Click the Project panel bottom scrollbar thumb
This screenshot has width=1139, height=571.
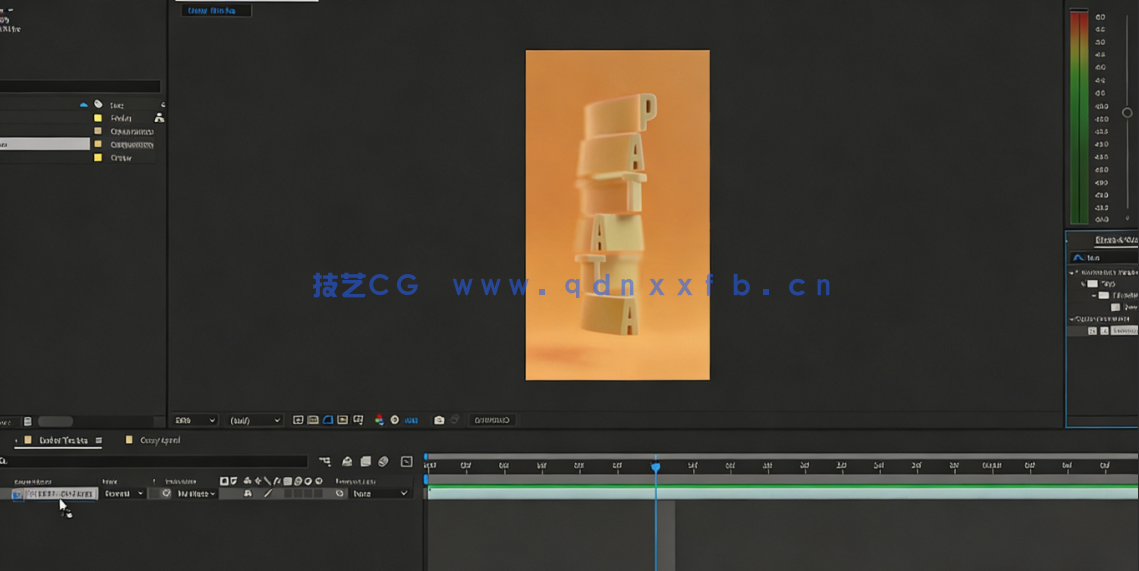55,421
